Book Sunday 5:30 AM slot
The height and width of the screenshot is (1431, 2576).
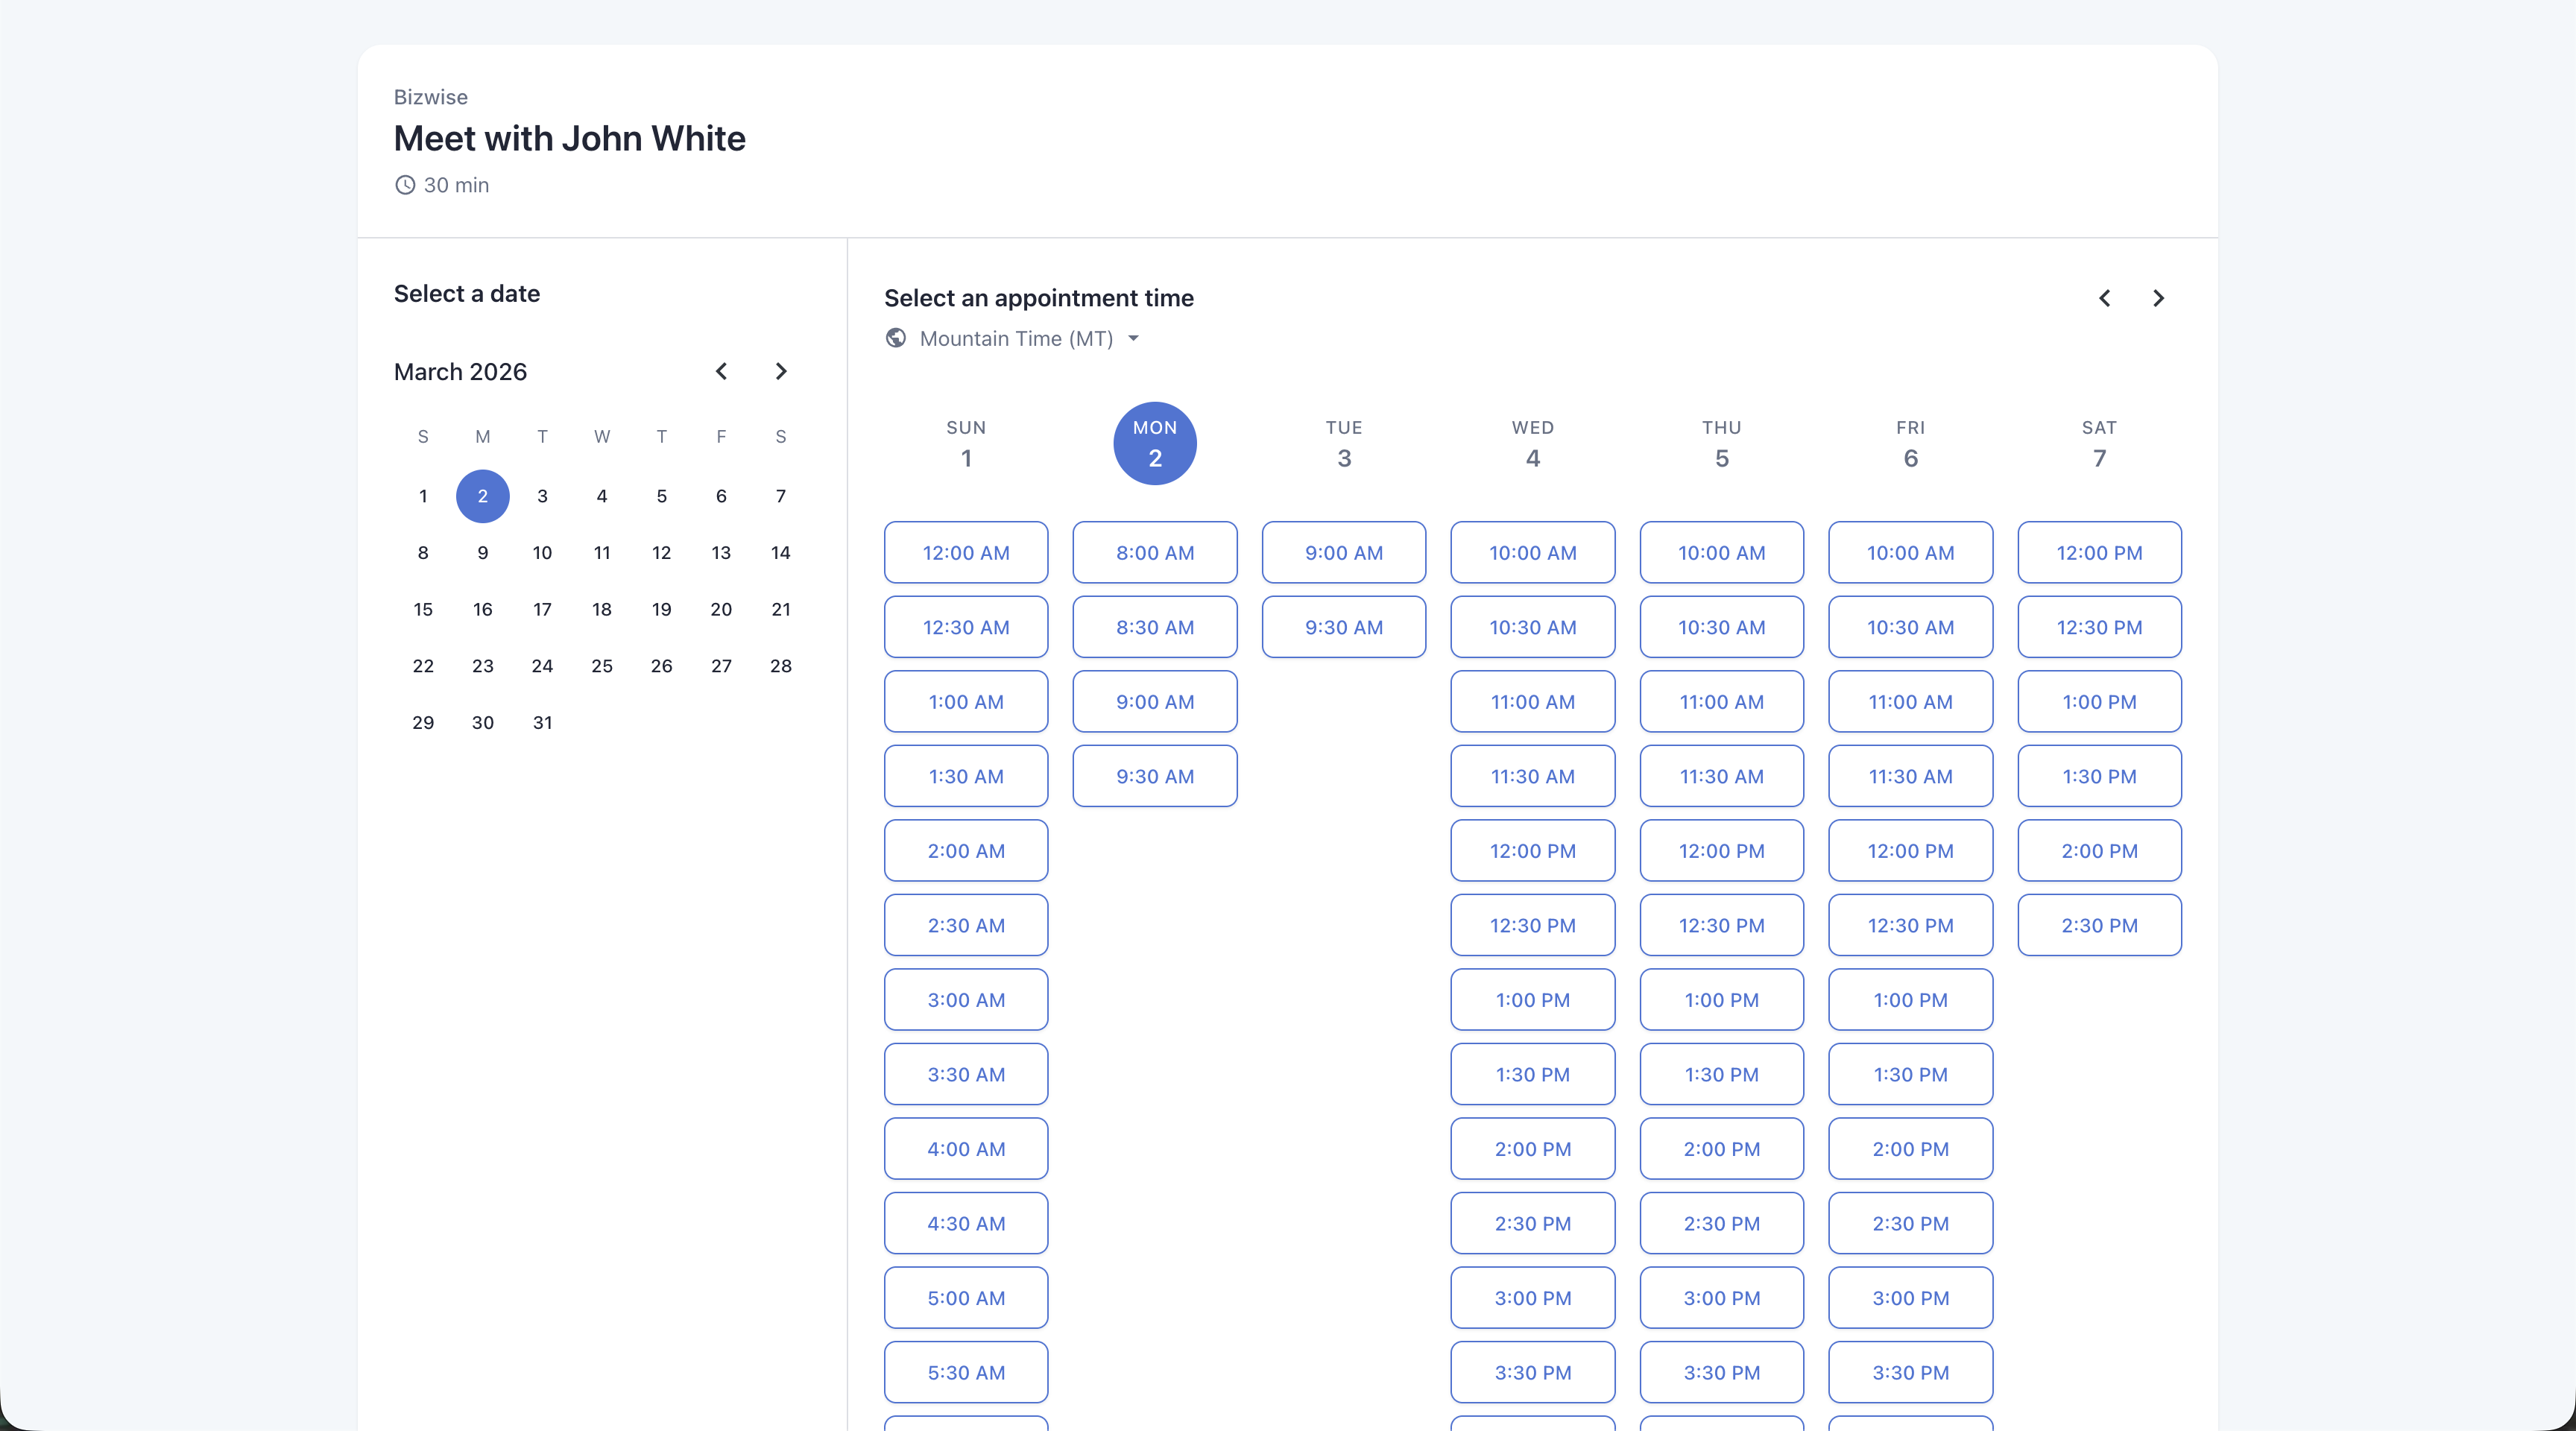tap(966, 1373)
